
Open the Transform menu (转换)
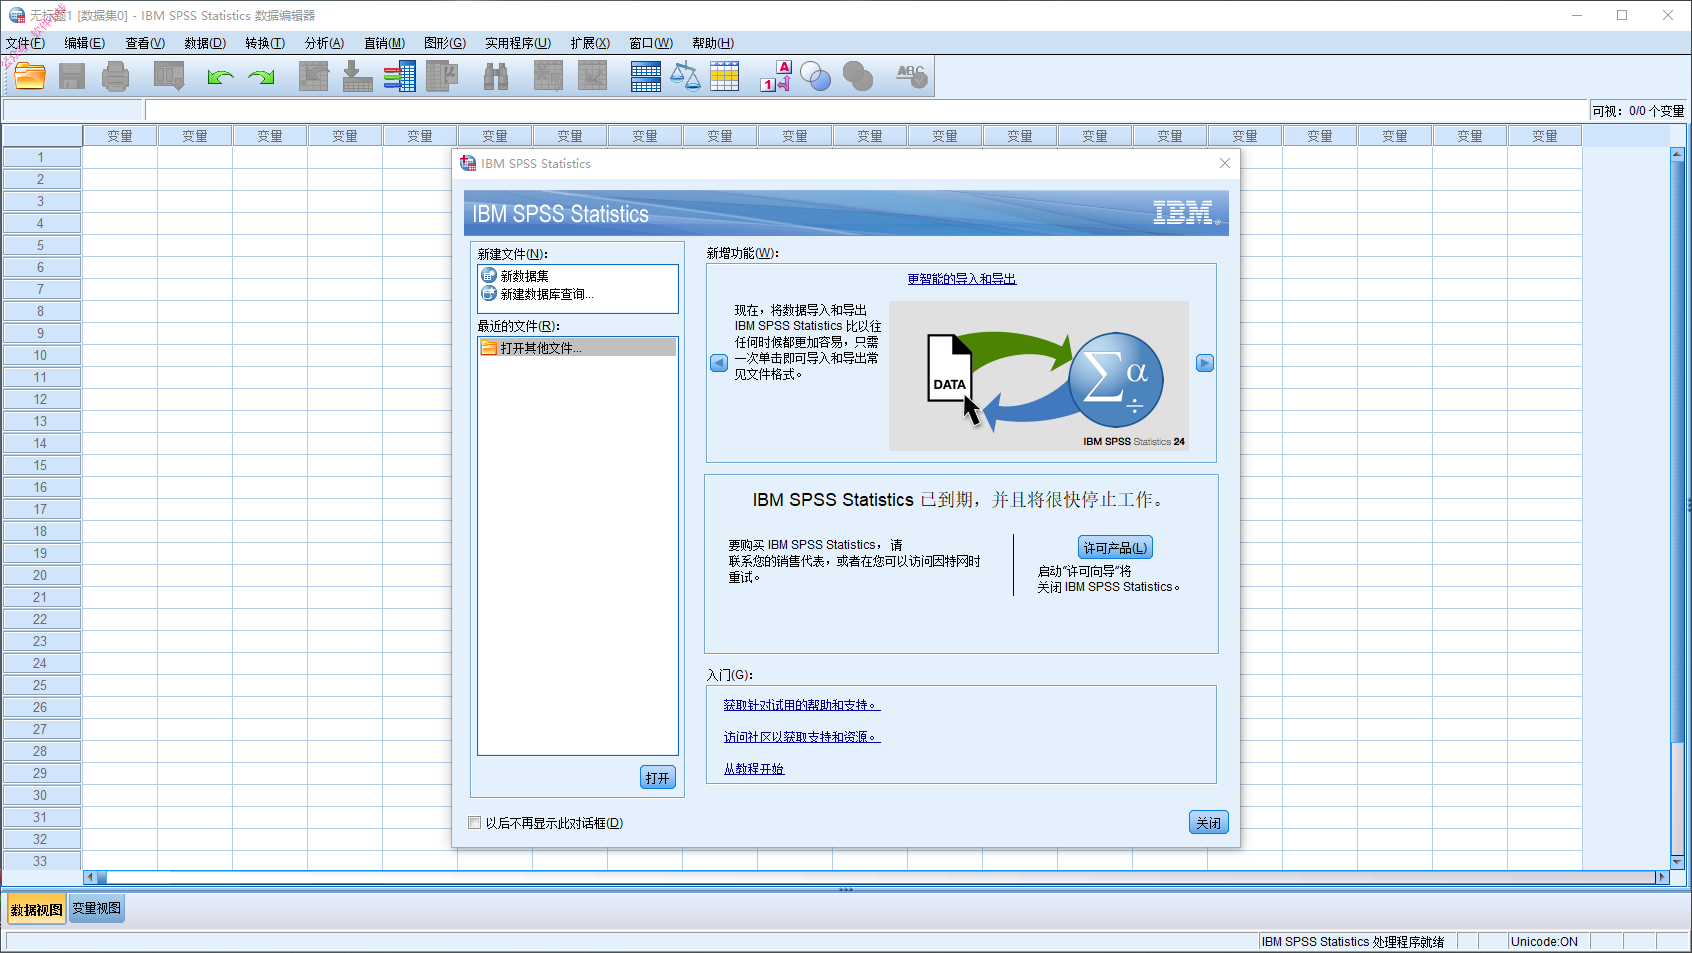(x=265, y=43)
